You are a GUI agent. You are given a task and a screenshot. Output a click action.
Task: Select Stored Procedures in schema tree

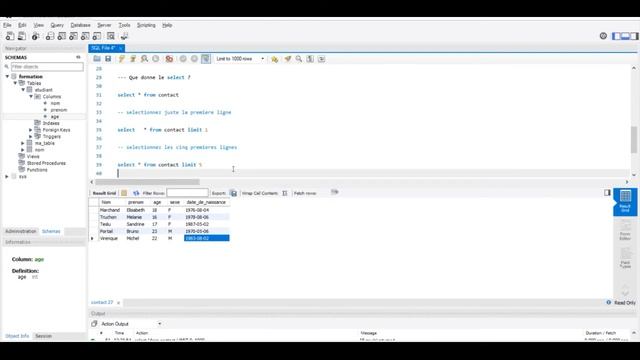(x=46, y=163)
